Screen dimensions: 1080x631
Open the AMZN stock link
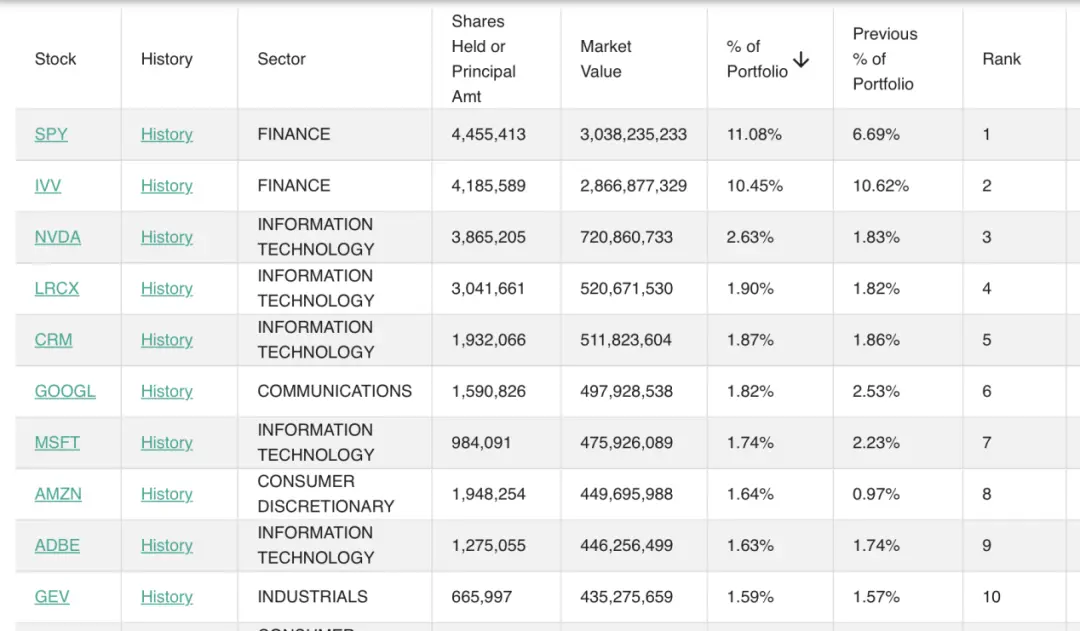[x=58, y=494]
